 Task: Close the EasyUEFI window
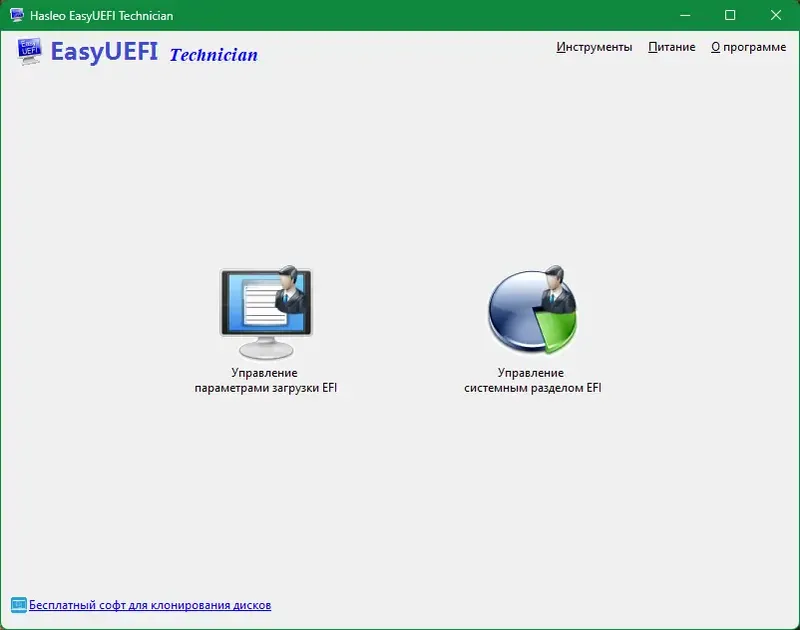click(777, 15)
